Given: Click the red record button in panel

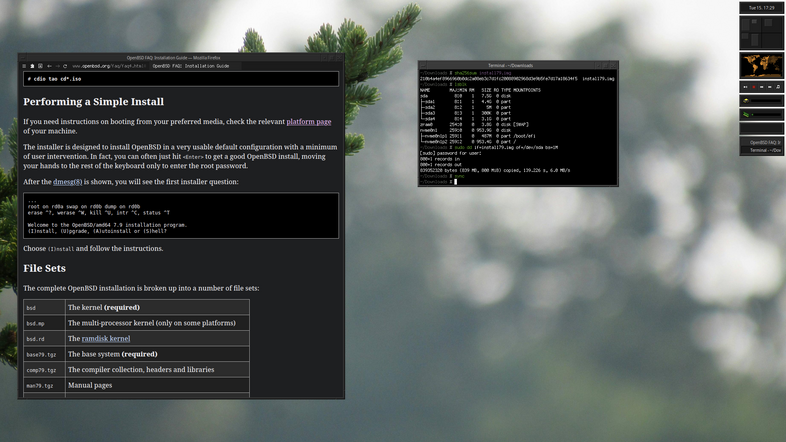Looking at the screenshot, I should 753,87.
